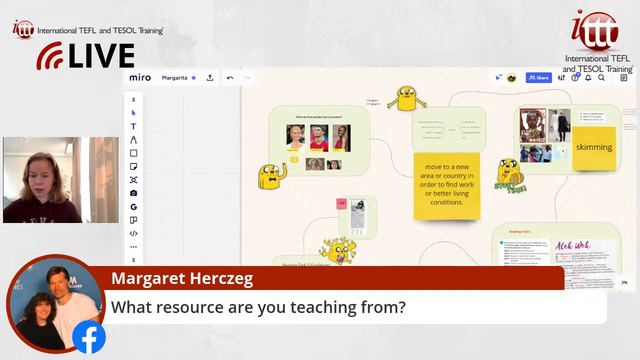Viewport: 640px width, 360px height.
Task: Select the couple walking photo
Action: pyautogui.click(x=560, y=126)
